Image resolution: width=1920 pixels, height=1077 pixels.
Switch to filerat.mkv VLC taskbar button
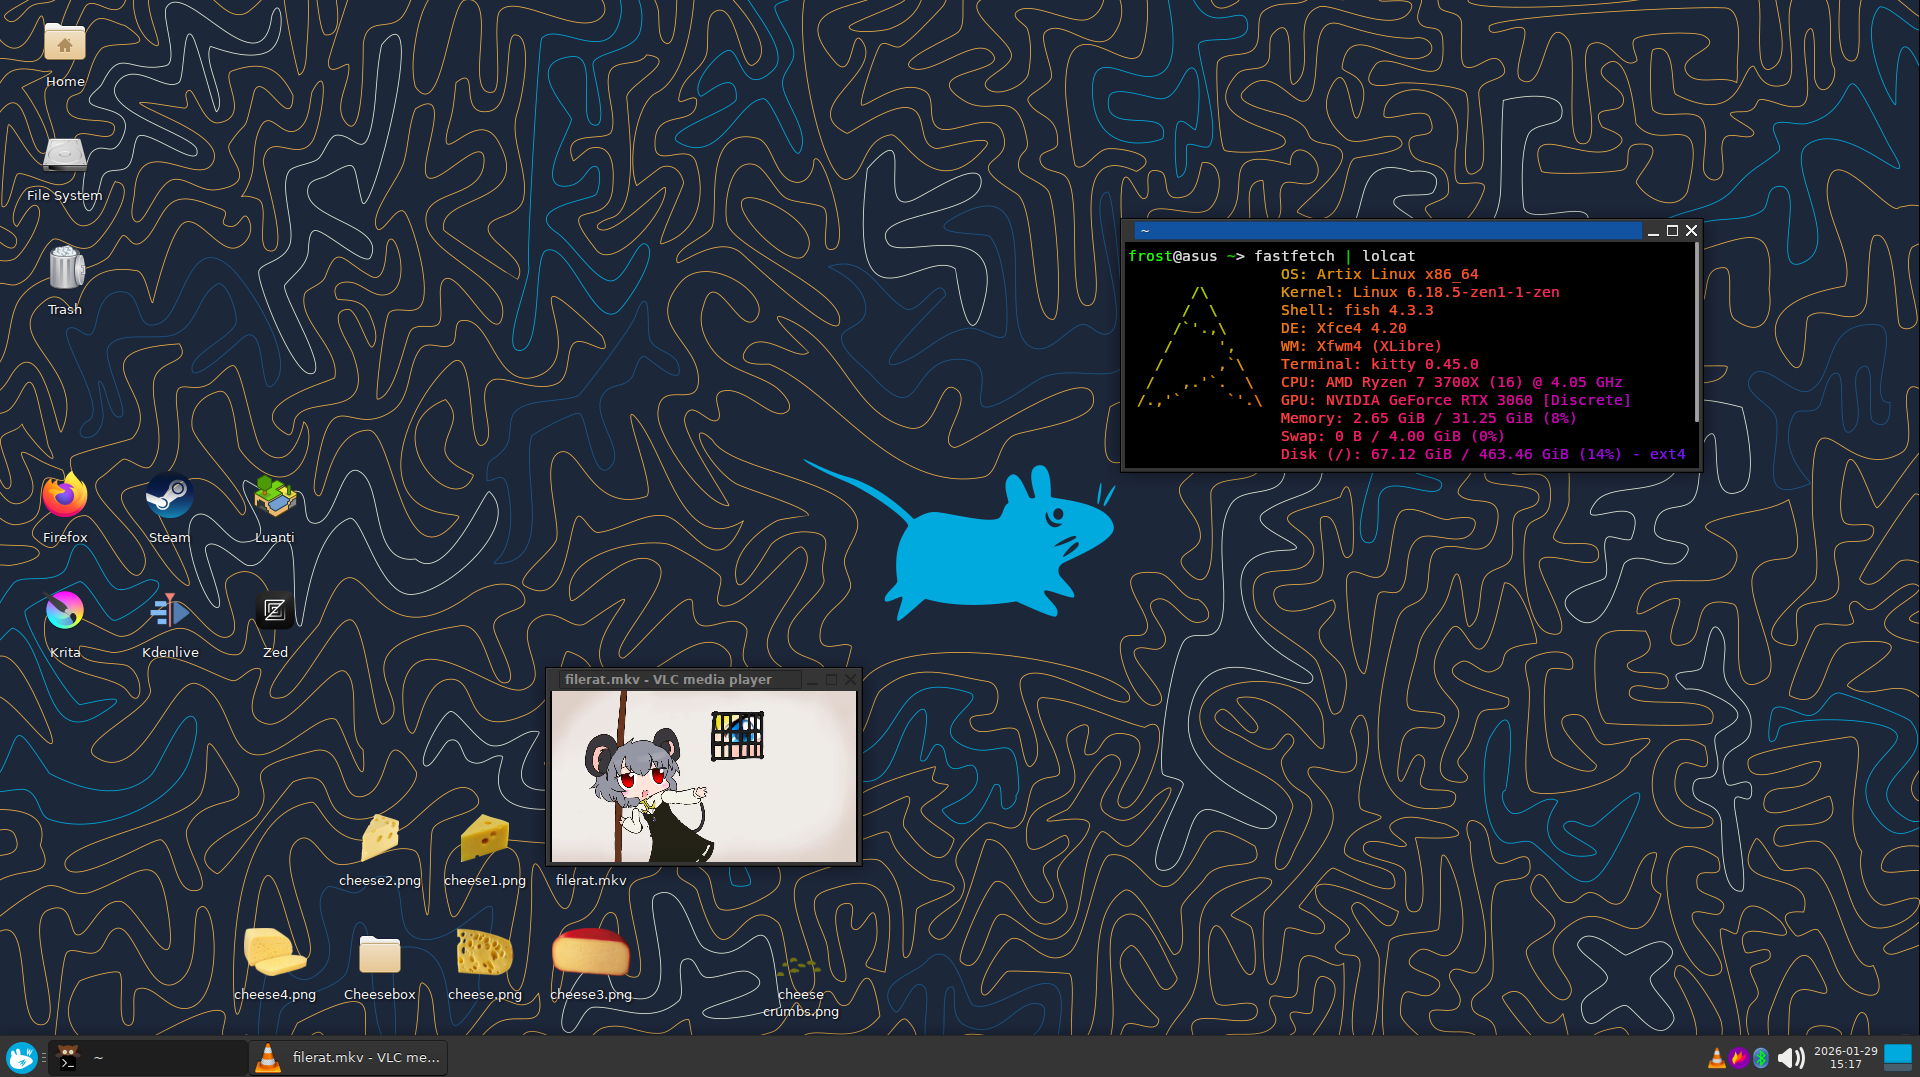[349, 1058]
